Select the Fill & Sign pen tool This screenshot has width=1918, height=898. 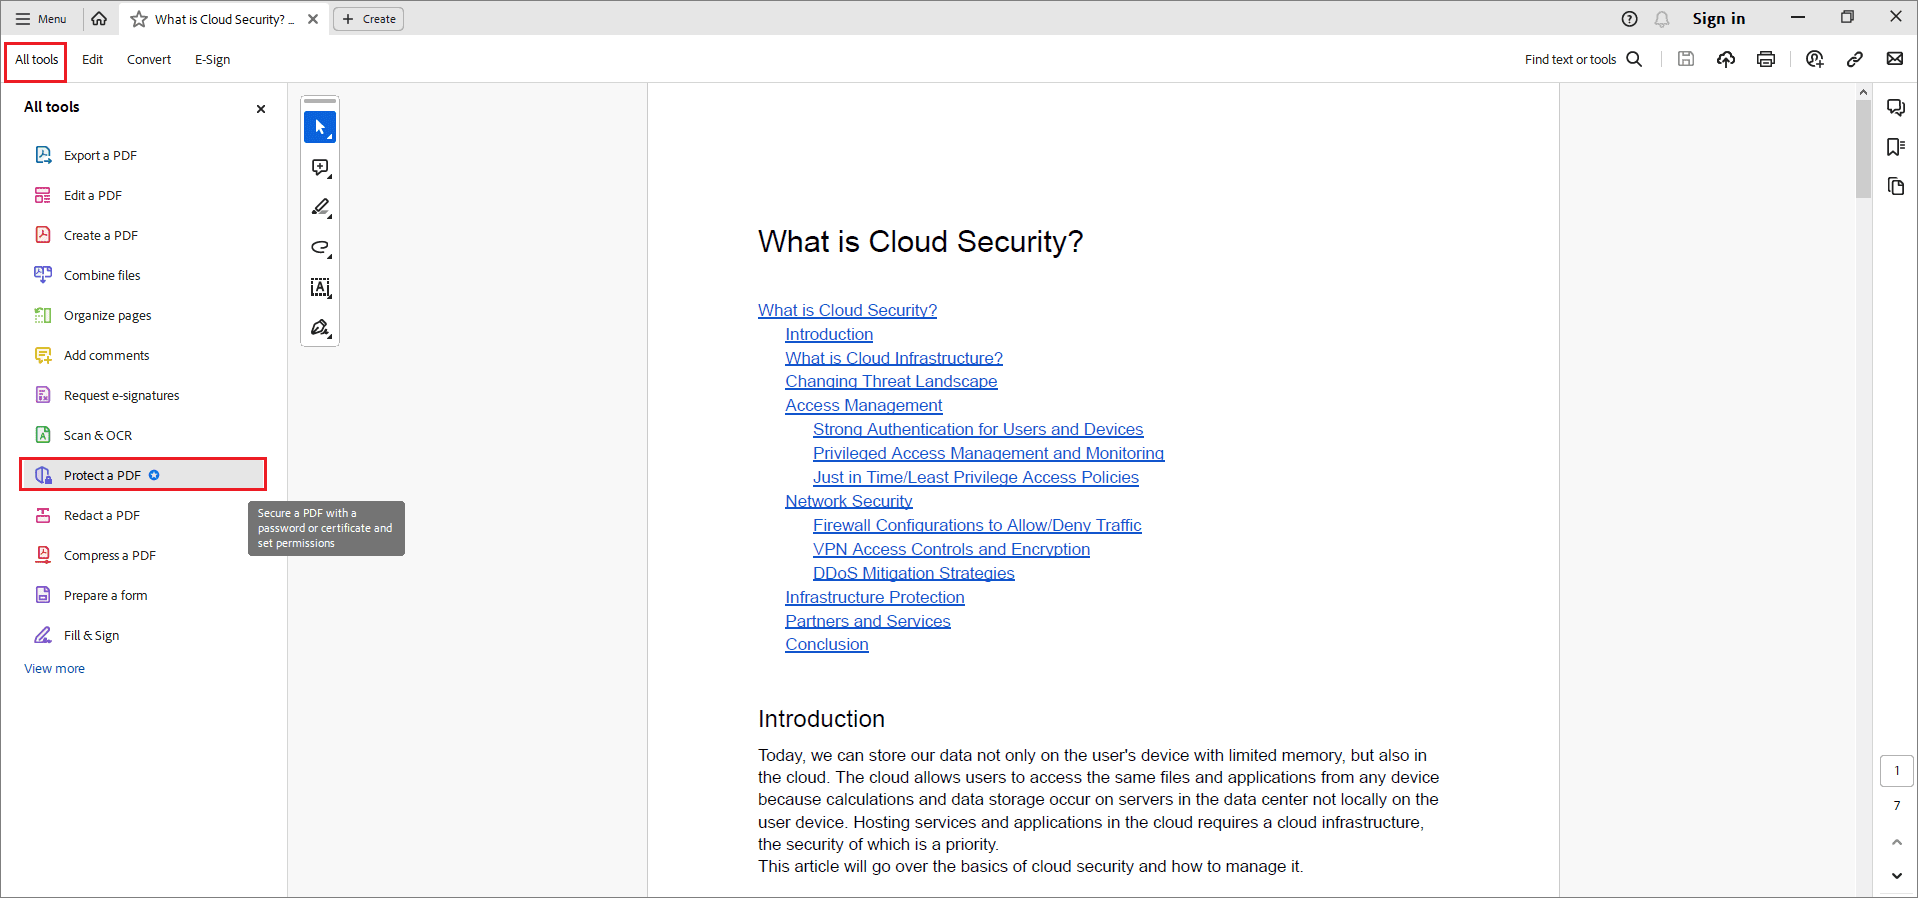[x=319, y=327]
